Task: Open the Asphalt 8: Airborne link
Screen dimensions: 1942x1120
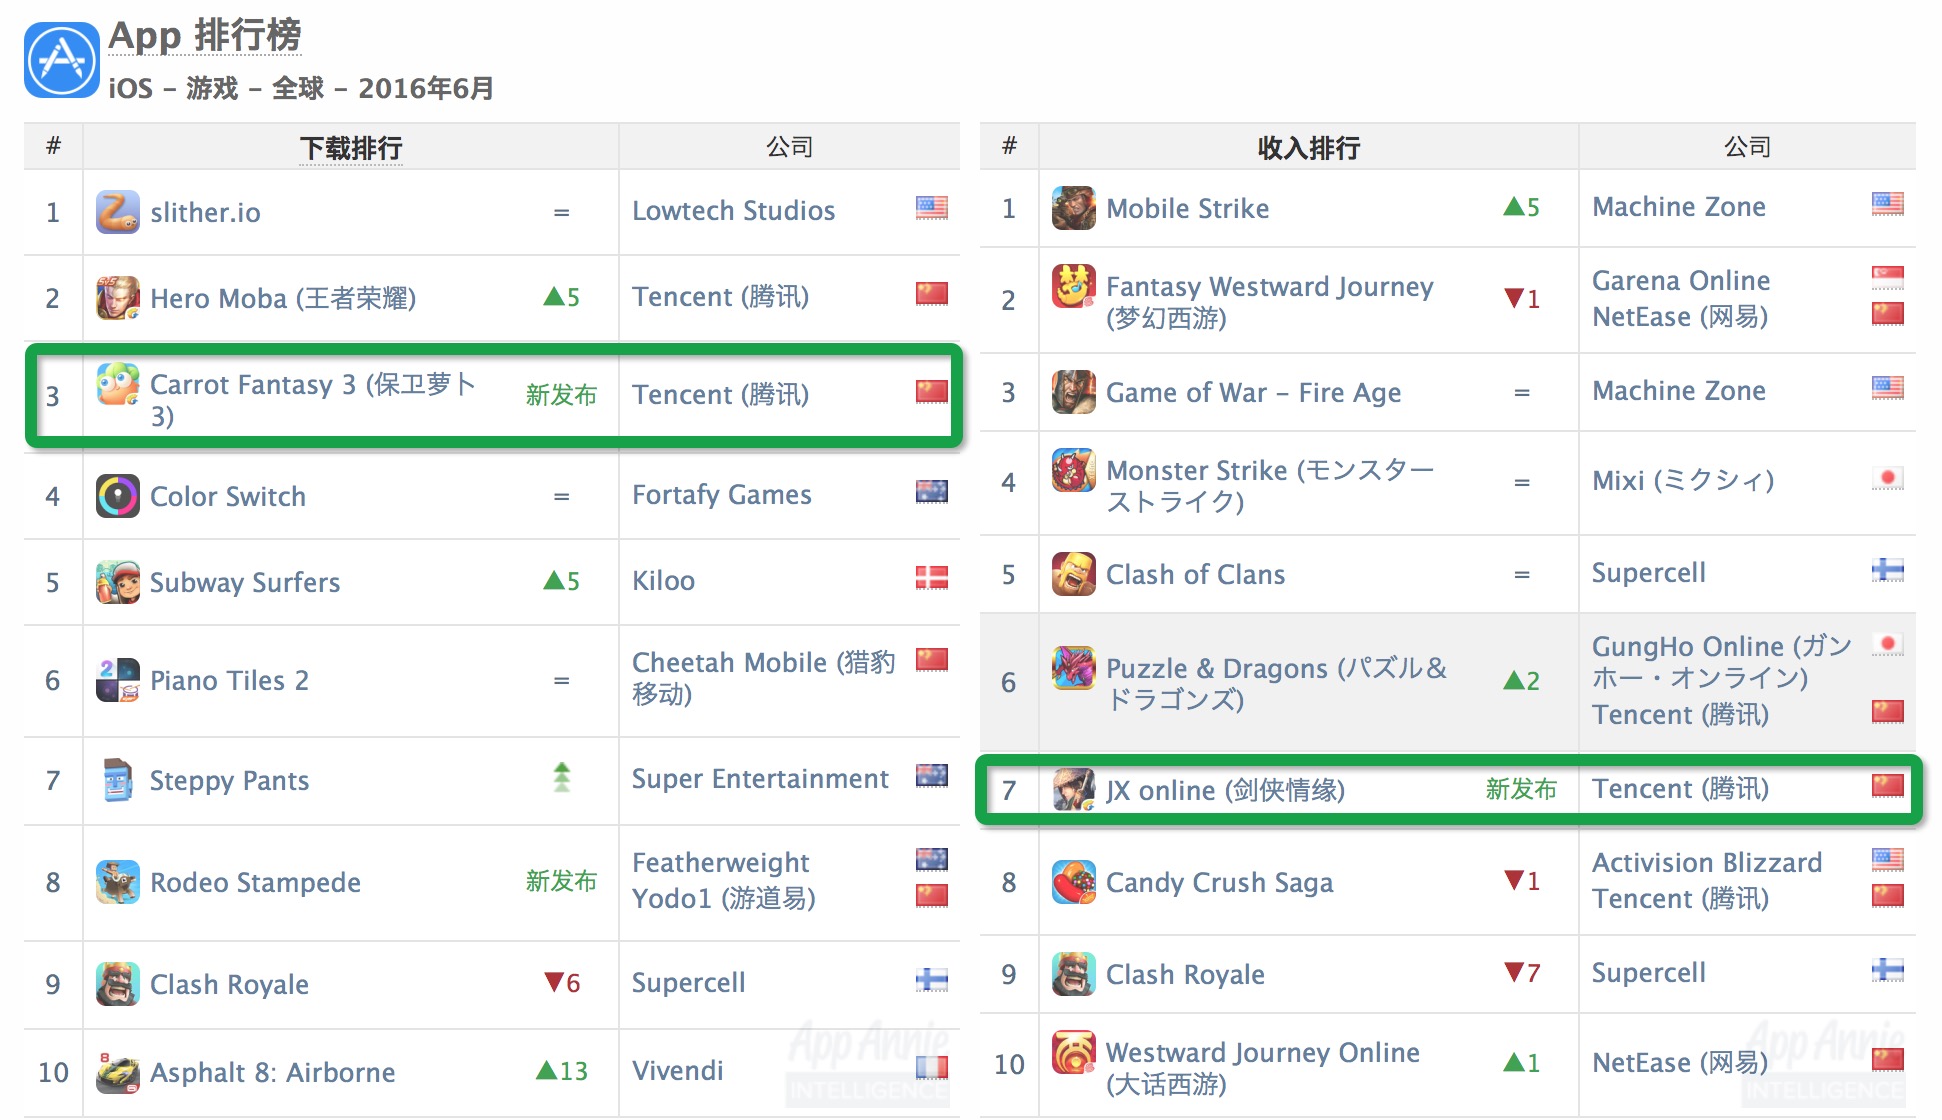Action: tap(273, 1072)
